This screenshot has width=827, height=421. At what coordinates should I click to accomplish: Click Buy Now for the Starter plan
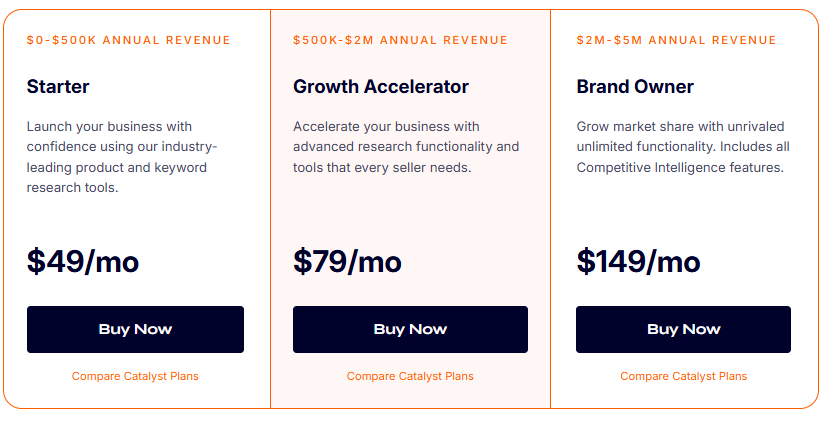tap(135, 329)
